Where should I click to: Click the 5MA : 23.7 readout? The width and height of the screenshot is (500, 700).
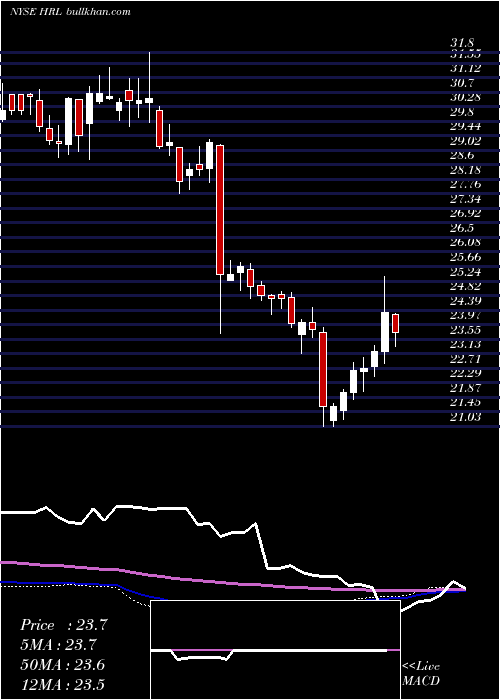pos(58,645)
